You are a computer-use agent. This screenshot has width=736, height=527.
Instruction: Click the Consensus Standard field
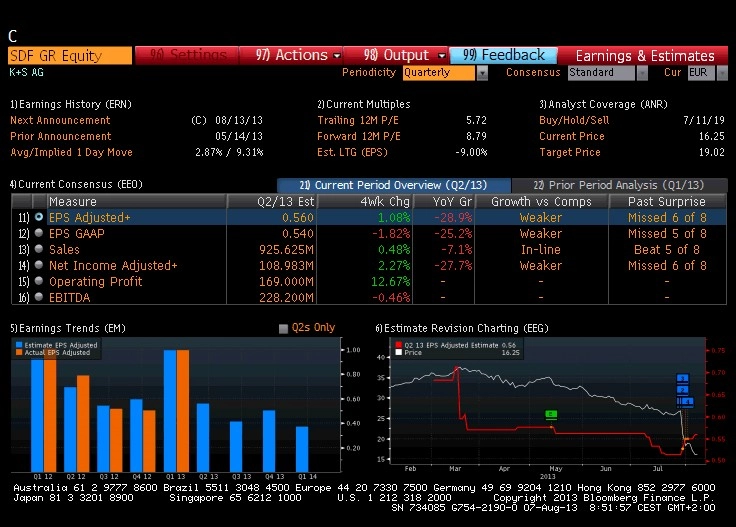coord(601,73)
